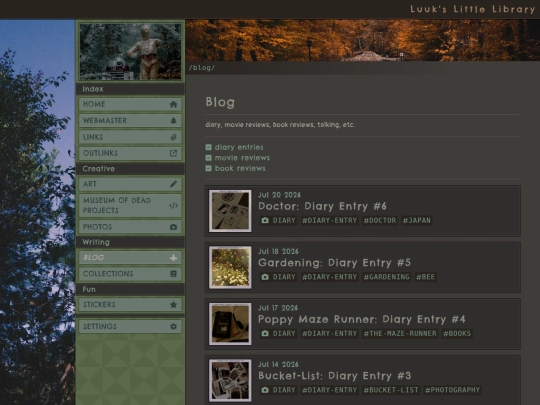540x405 pixels.
Task: Click the camera icon on the PHOTOS row
Action: coord(173,227)
